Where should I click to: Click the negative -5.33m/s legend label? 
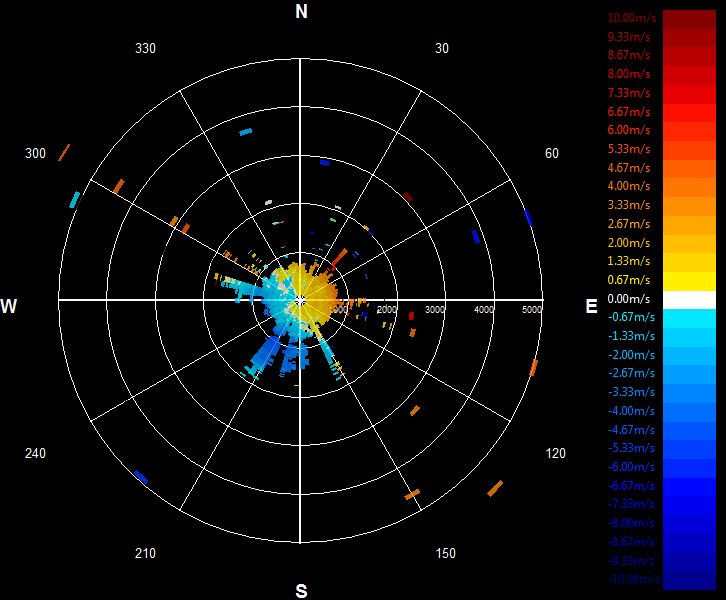[x=631, y=448]
